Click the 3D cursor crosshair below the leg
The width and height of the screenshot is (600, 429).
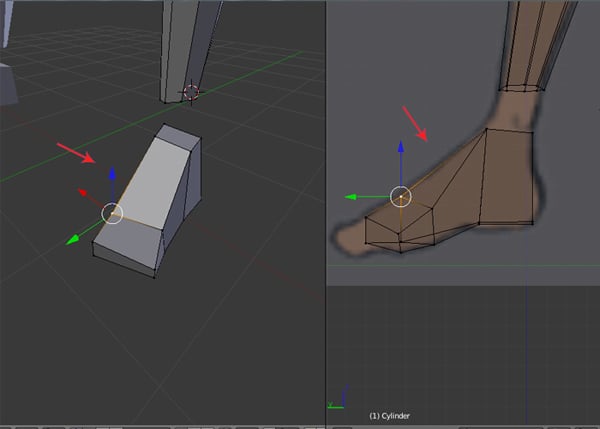(x=190, y=92)
